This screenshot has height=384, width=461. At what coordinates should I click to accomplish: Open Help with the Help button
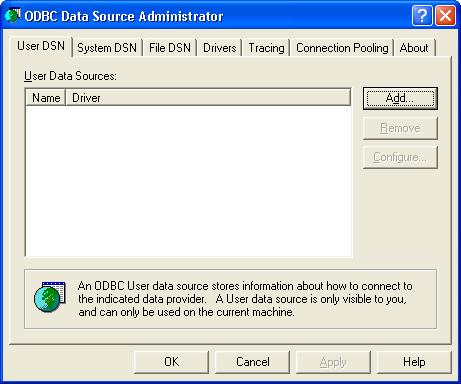click(x=414, y=362)
